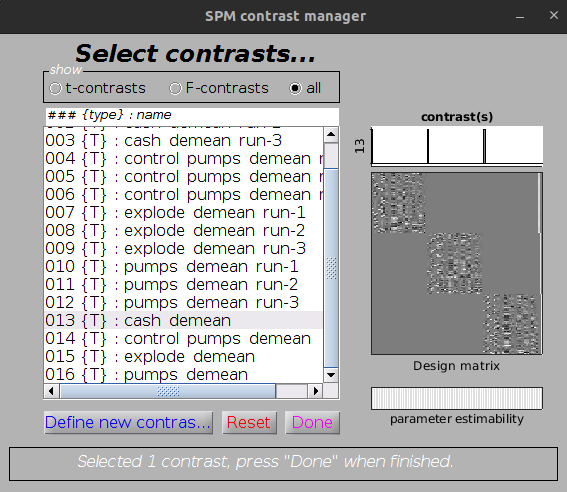Screen dimensions: 567x492
Task: Select contrast 014 control pumps demean
Action: (183, 339)
